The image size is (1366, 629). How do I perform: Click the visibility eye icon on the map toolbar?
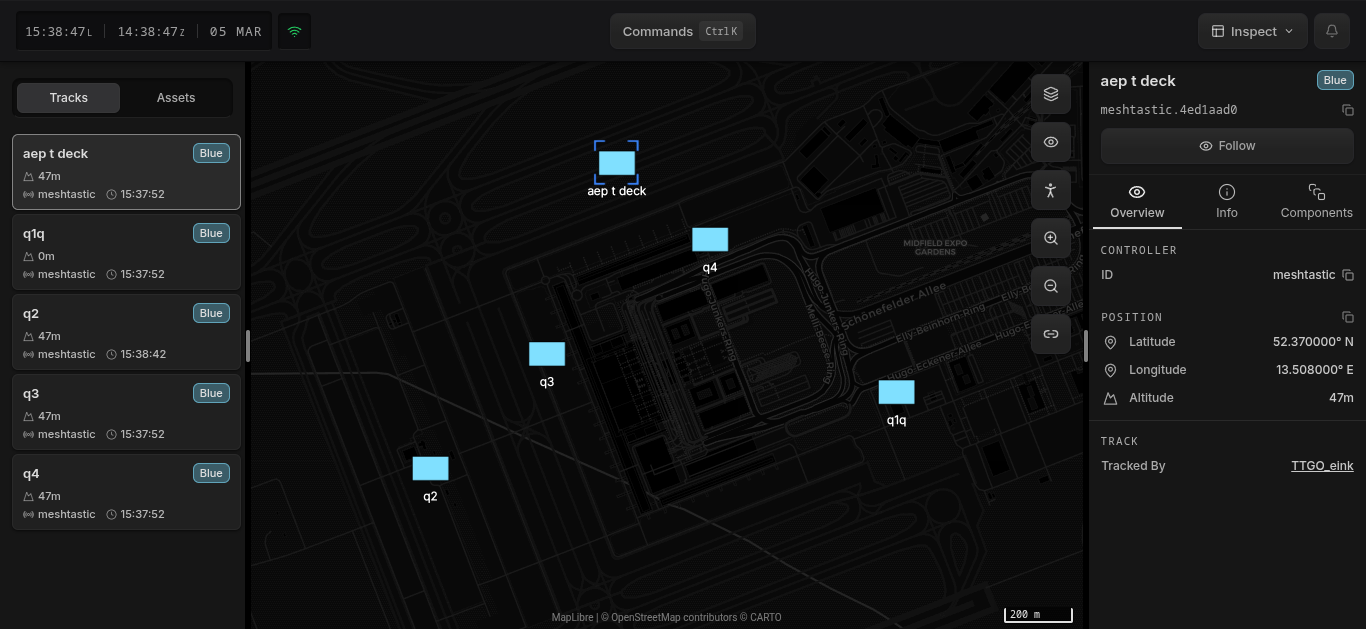[x=1050, y=141]
